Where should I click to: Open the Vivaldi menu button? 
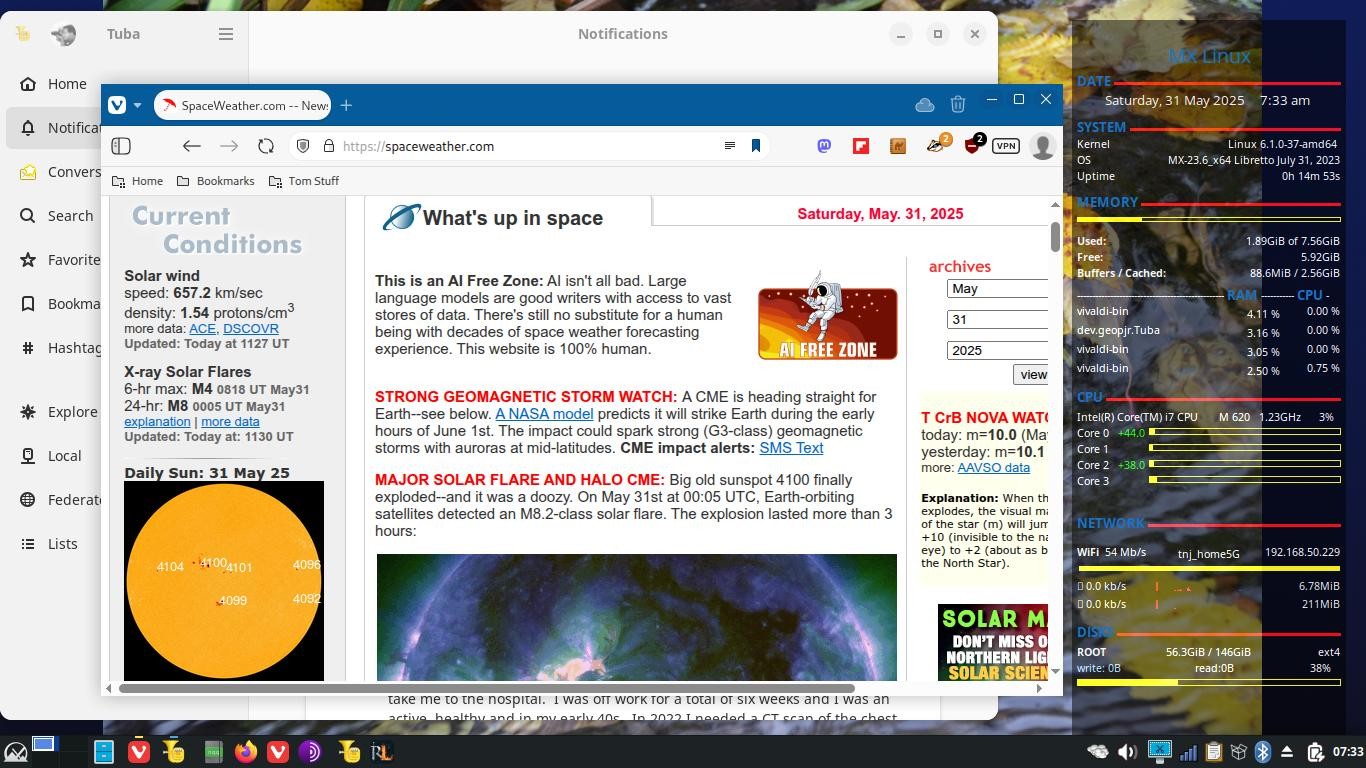click(117, 105)
